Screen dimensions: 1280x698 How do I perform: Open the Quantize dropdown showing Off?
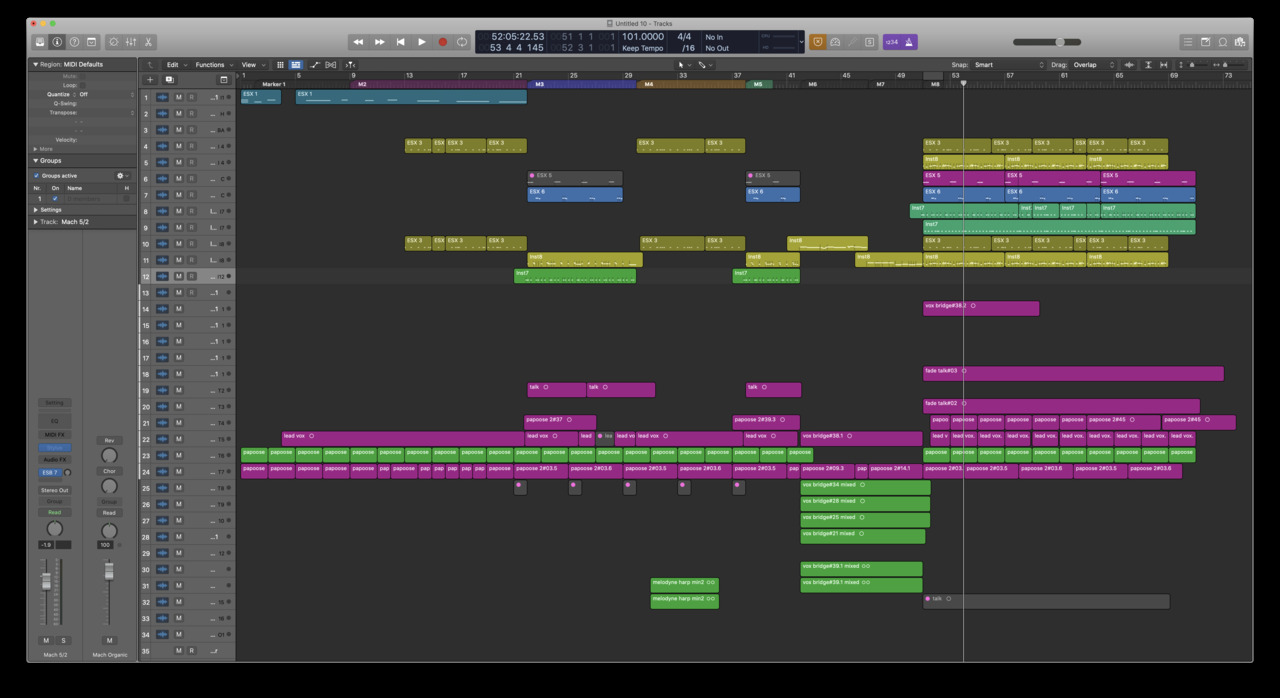pos(106,94)
